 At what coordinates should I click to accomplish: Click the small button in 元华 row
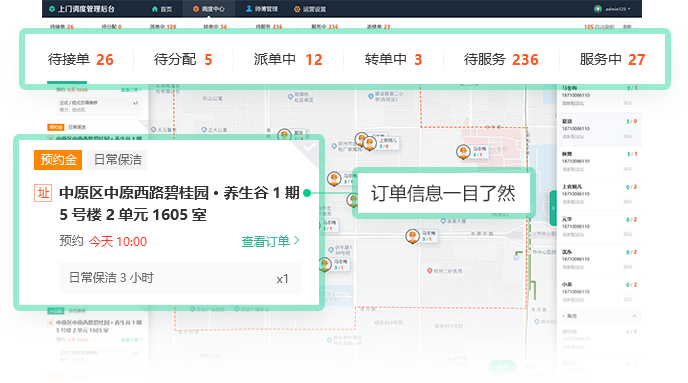pos(627,234)
